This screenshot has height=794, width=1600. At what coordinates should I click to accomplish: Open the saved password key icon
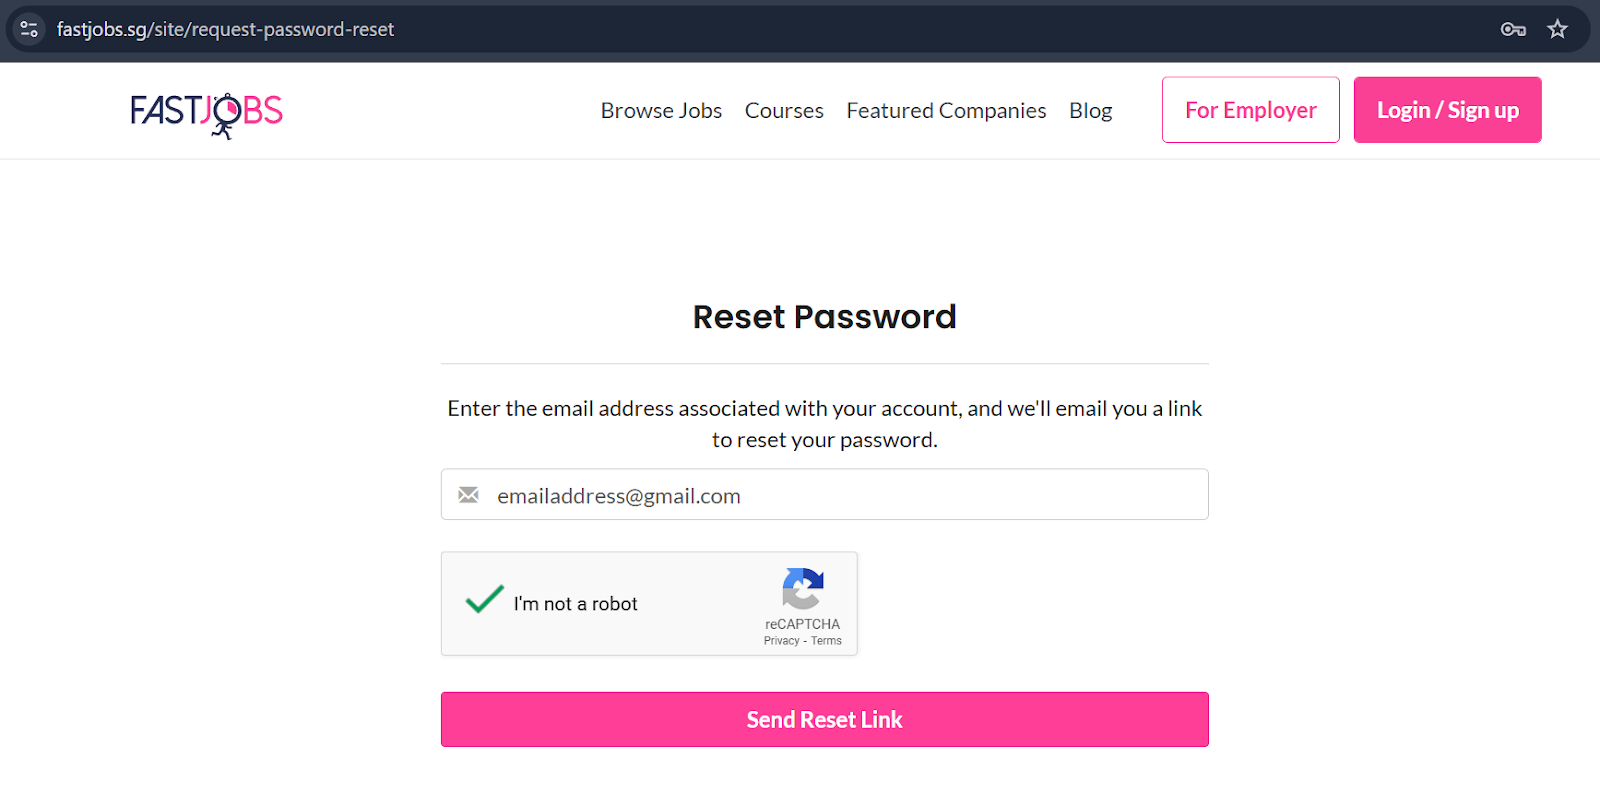[x=1513, y=29]
